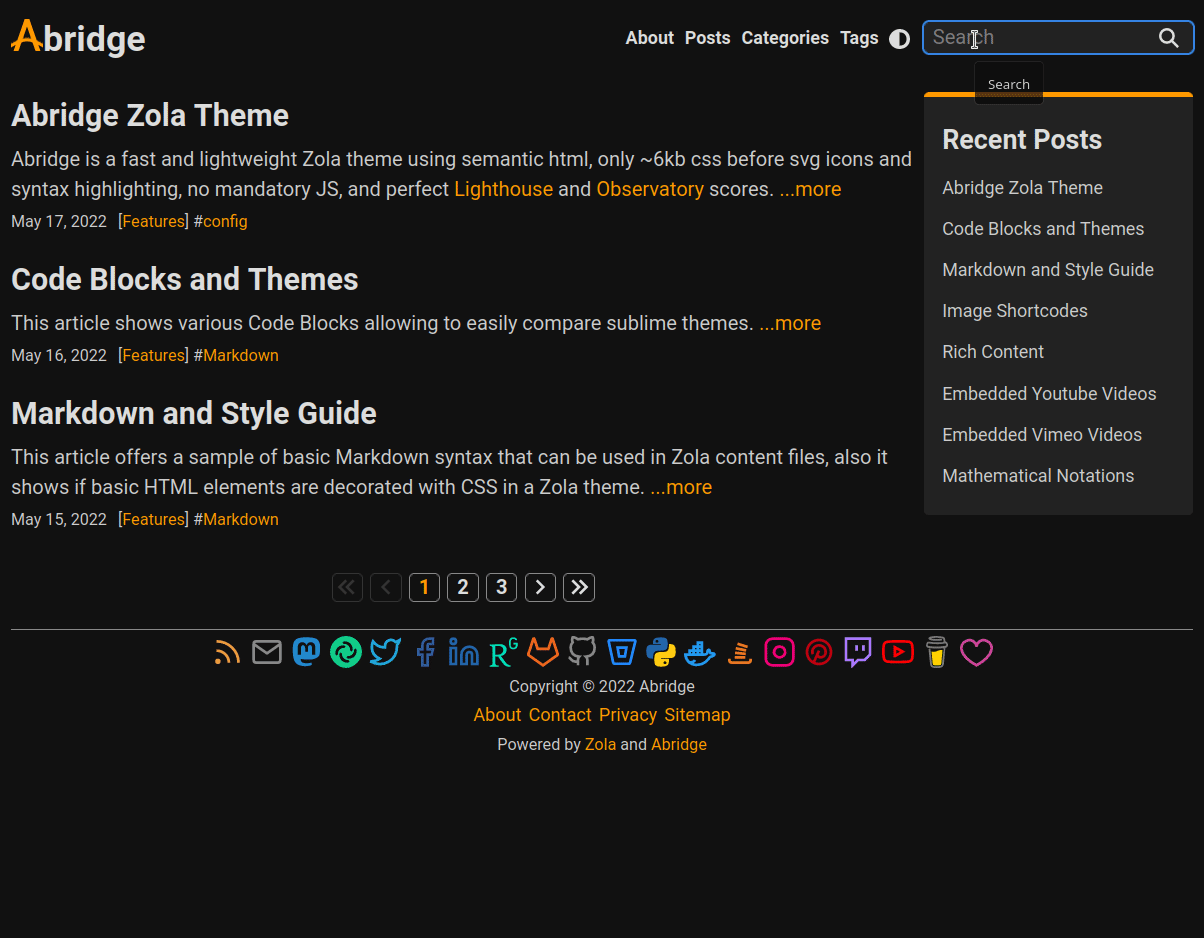Click the footer About link
Screen dimensions: 1204x938
coord(497,715)
